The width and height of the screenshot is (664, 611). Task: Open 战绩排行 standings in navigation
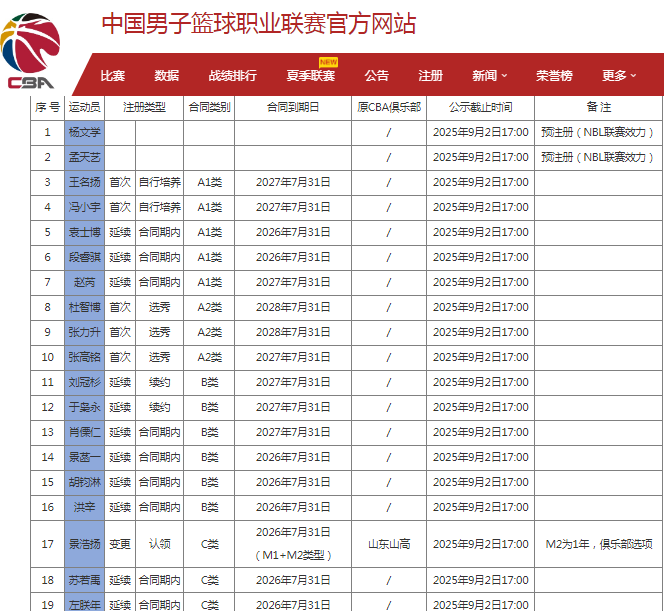(x=232, y=76)
